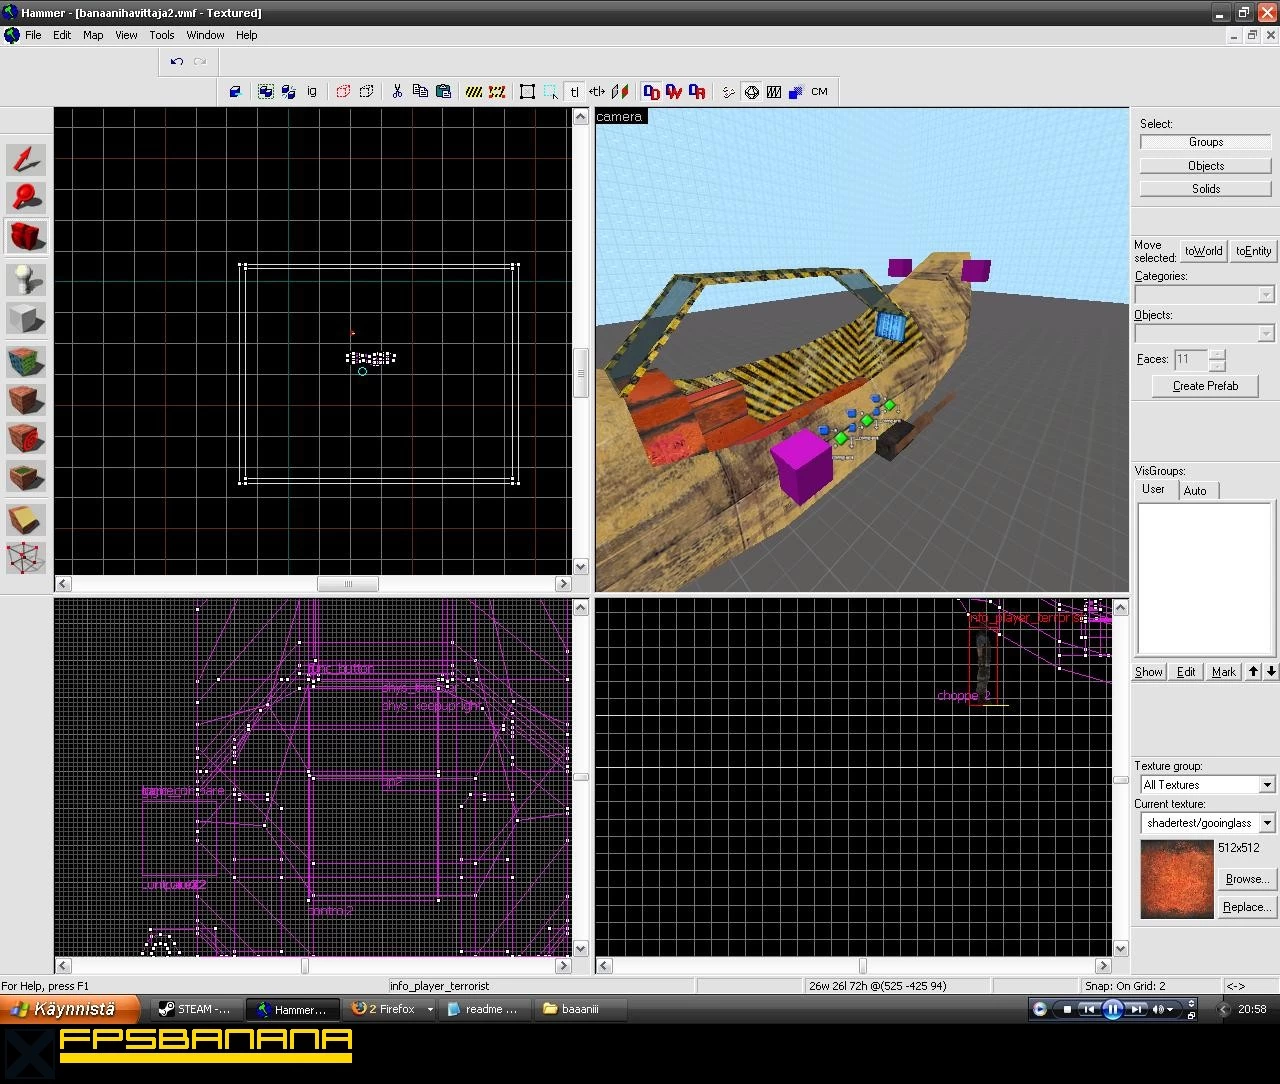Viewport: 1280px width, 1084px height.
Task: Click the Cut scissors toolbar icon
Action: coord(397,91)
